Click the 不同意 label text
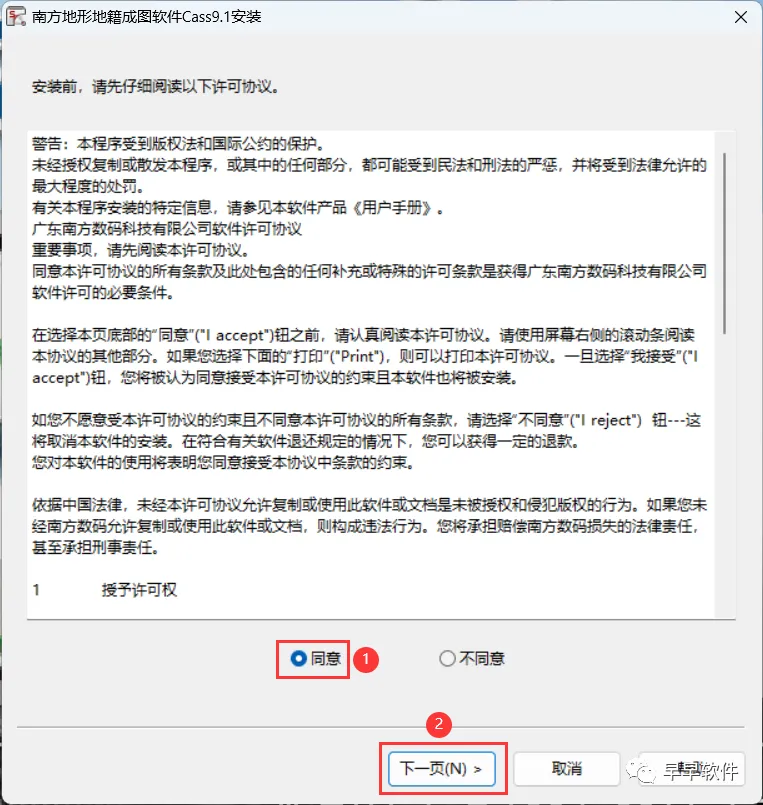Screen dimensions: 763x805 click(482, 658)
